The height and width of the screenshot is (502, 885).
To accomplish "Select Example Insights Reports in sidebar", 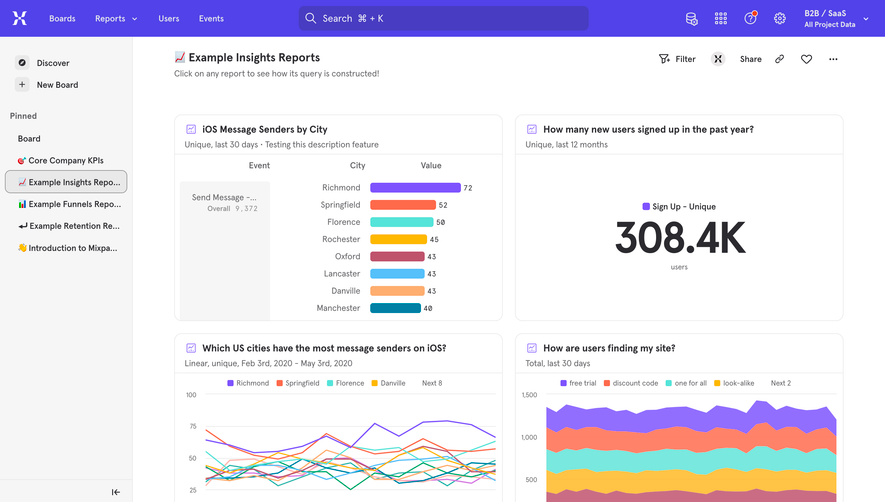I will (x=66, y=182).
